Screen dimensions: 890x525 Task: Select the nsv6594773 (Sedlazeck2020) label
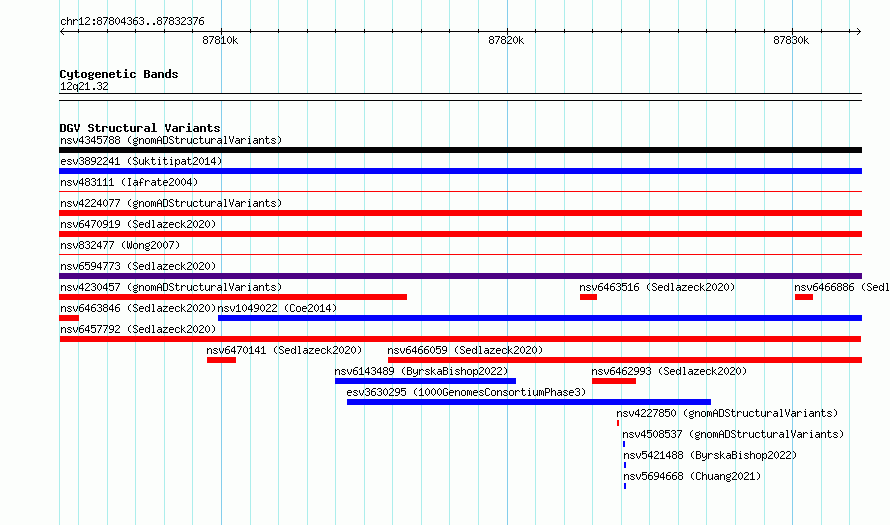click(x=138, y=266)
